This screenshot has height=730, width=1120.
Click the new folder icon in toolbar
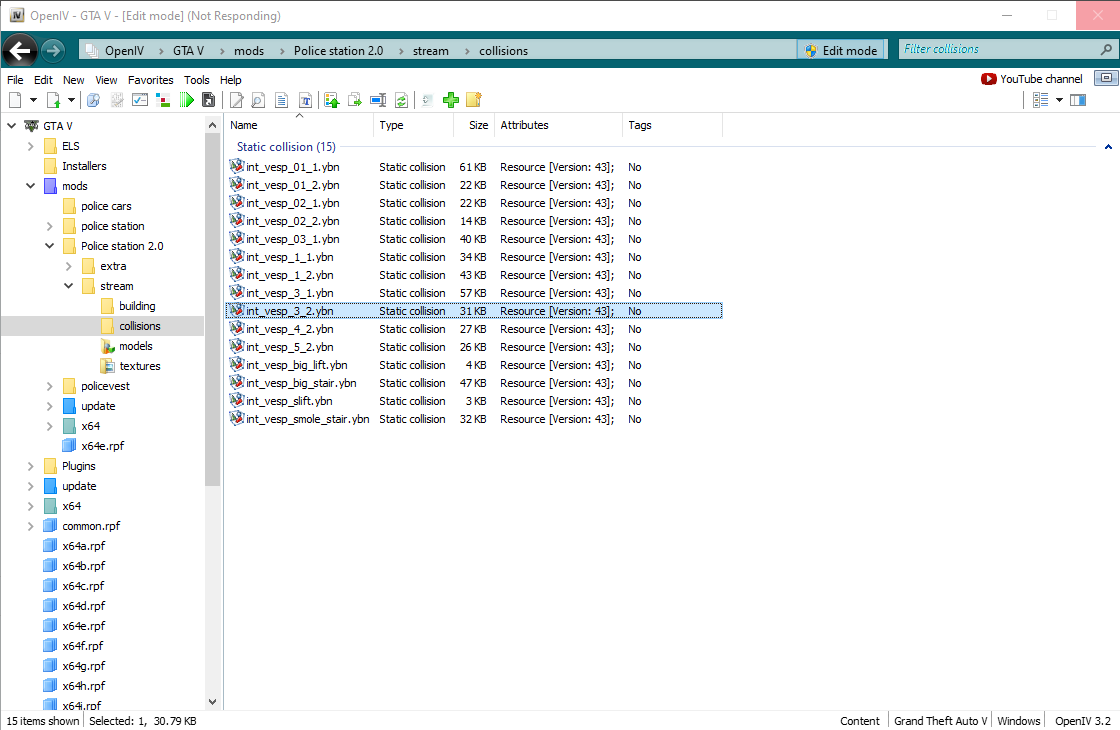point(473,100)
